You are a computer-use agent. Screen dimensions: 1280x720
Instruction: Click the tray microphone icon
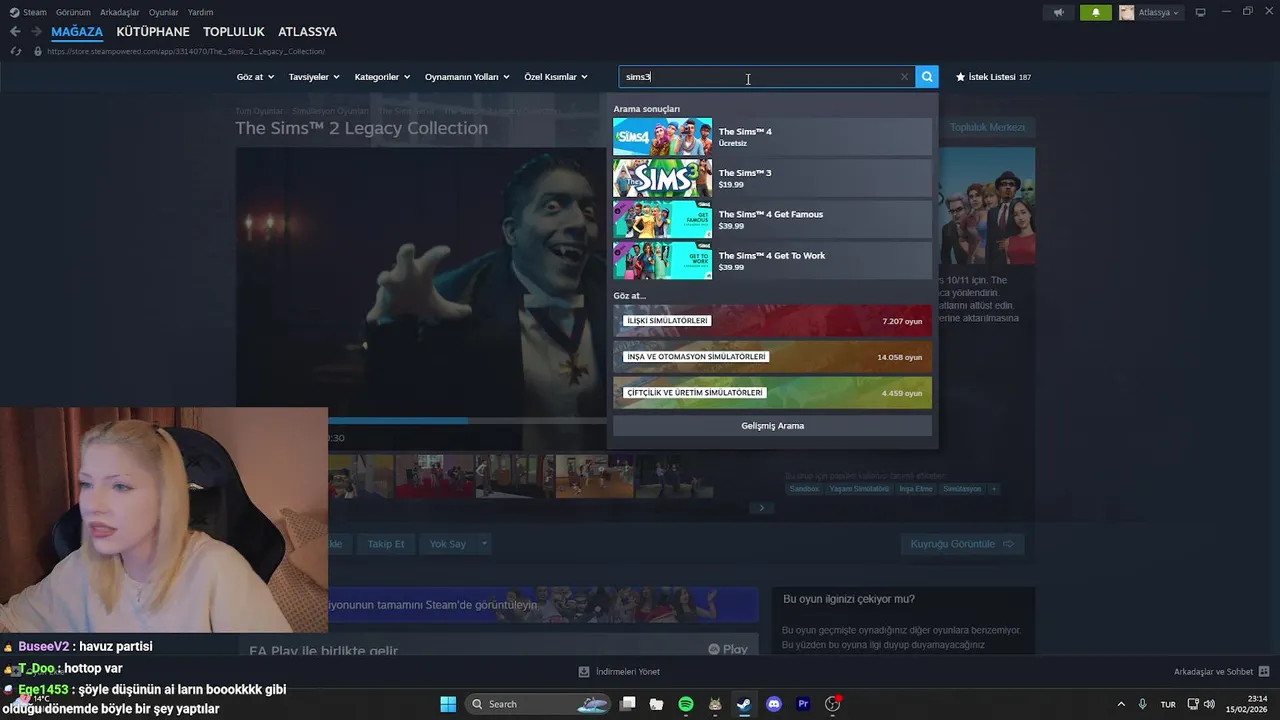point(1142,704)
